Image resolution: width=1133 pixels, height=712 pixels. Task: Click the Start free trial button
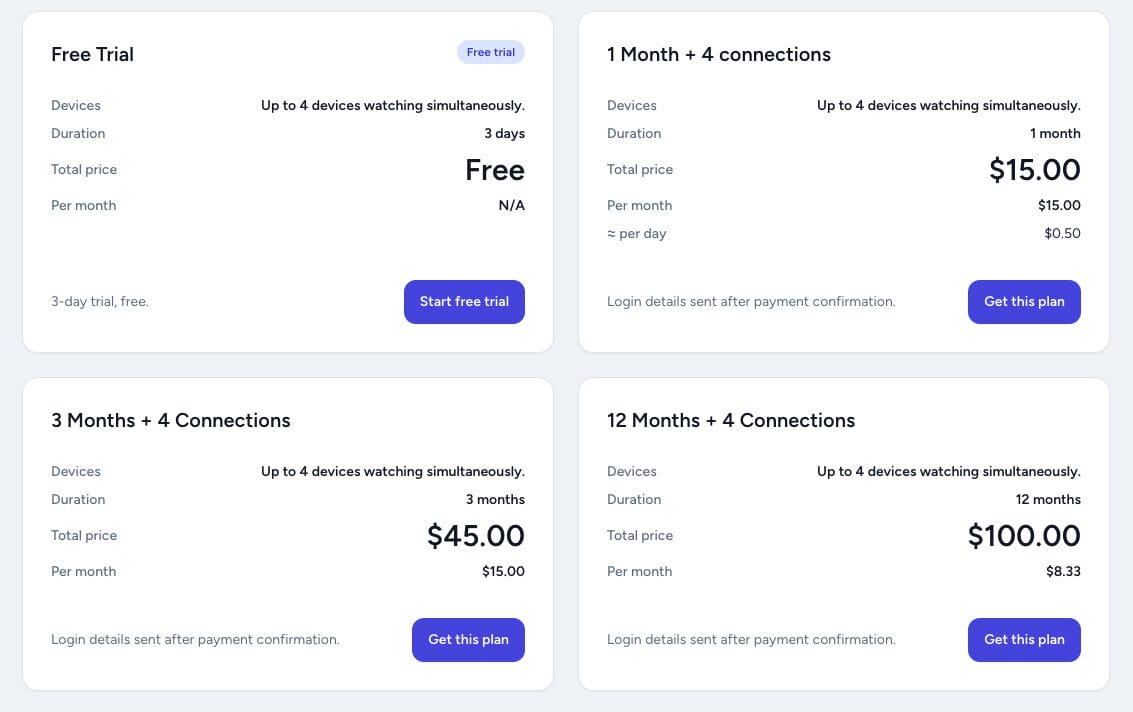pyautogui.click(x=464, y=301)
